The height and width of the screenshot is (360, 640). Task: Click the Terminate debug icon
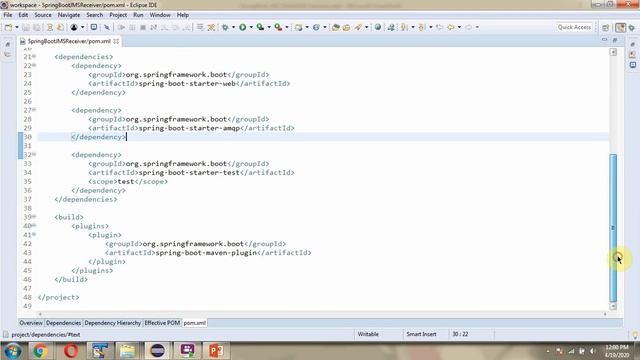[x=143, y=27]
